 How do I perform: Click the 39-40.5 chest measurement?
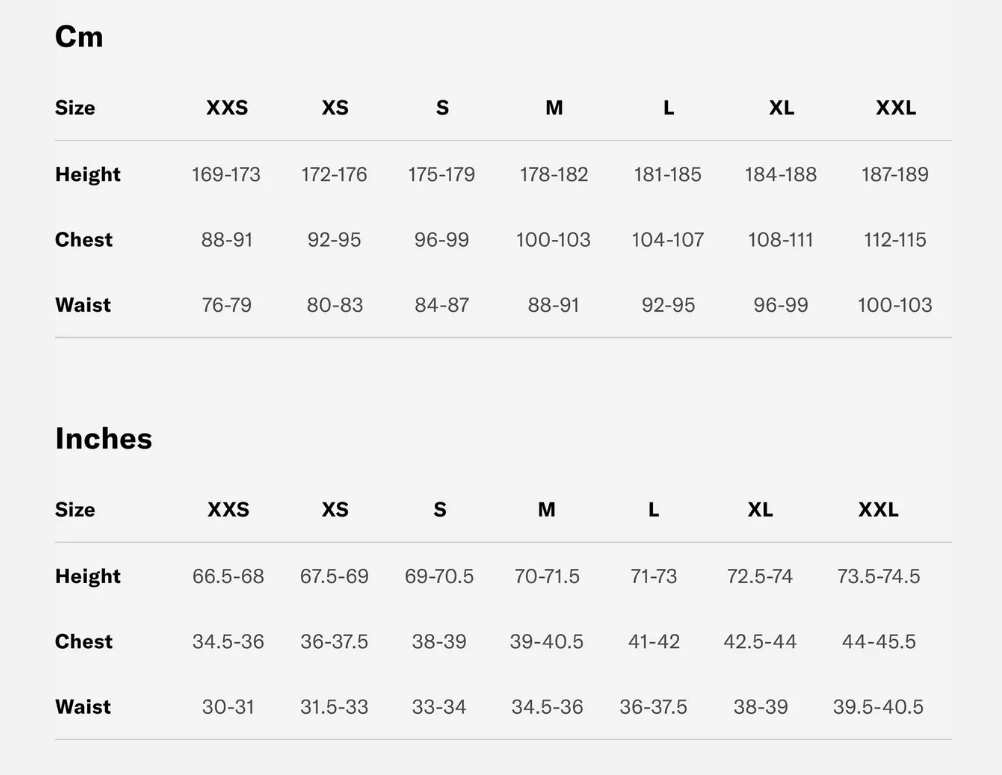[x=547, y=642]
